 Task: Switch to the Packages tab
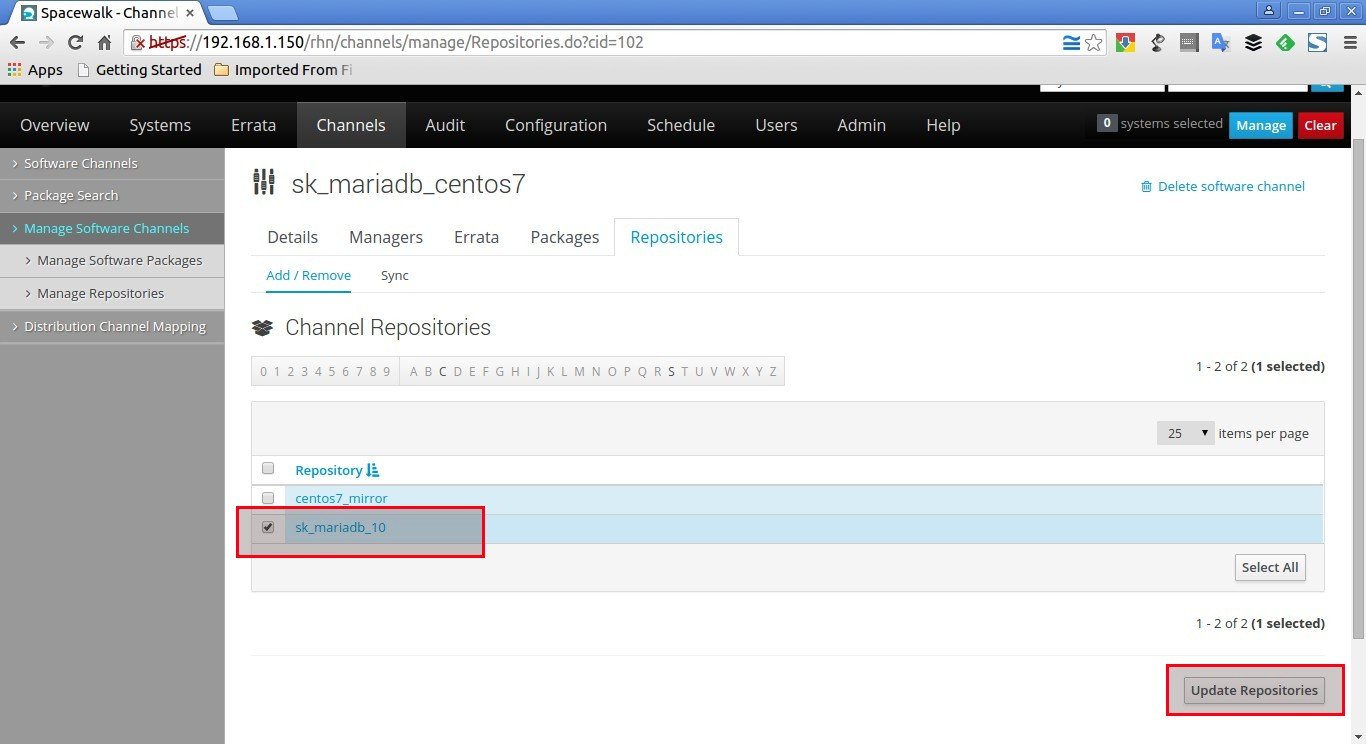point(565,237)
